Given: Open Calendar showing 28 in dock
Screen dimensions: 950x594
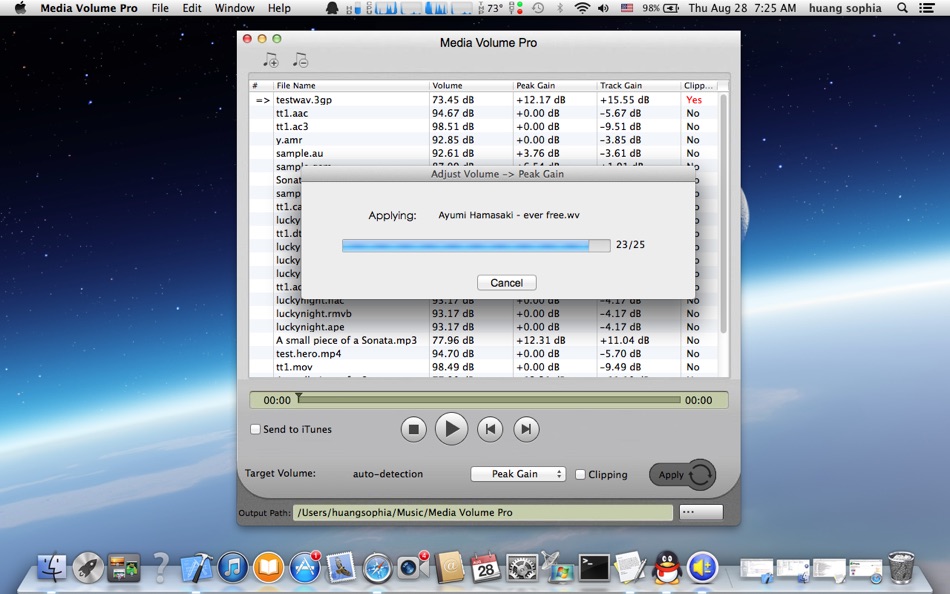Looking at the screenshot, I should (485, 567).
